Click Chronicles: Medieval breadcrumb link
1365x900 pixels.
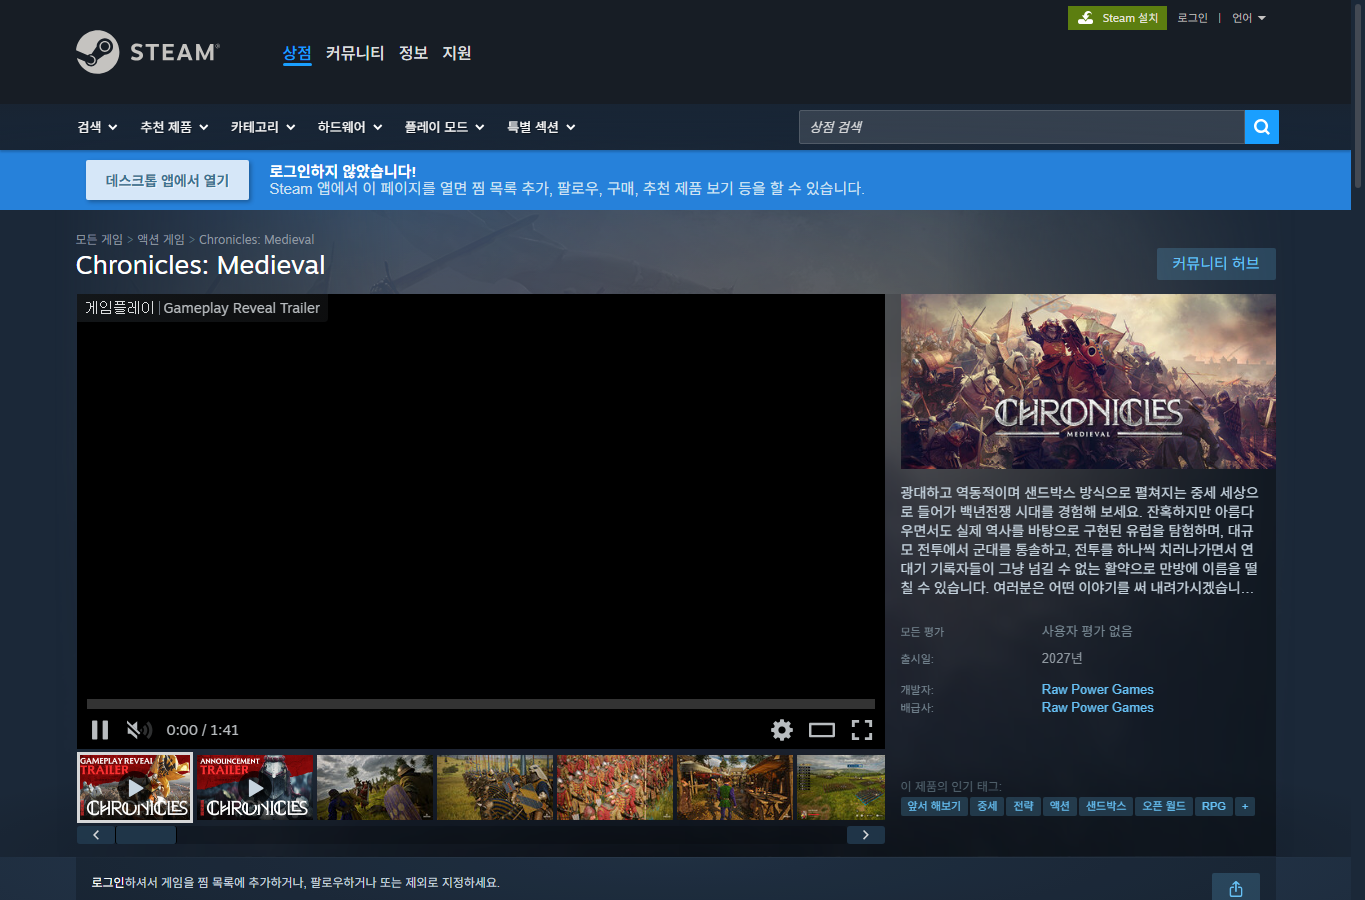(256, 240)
